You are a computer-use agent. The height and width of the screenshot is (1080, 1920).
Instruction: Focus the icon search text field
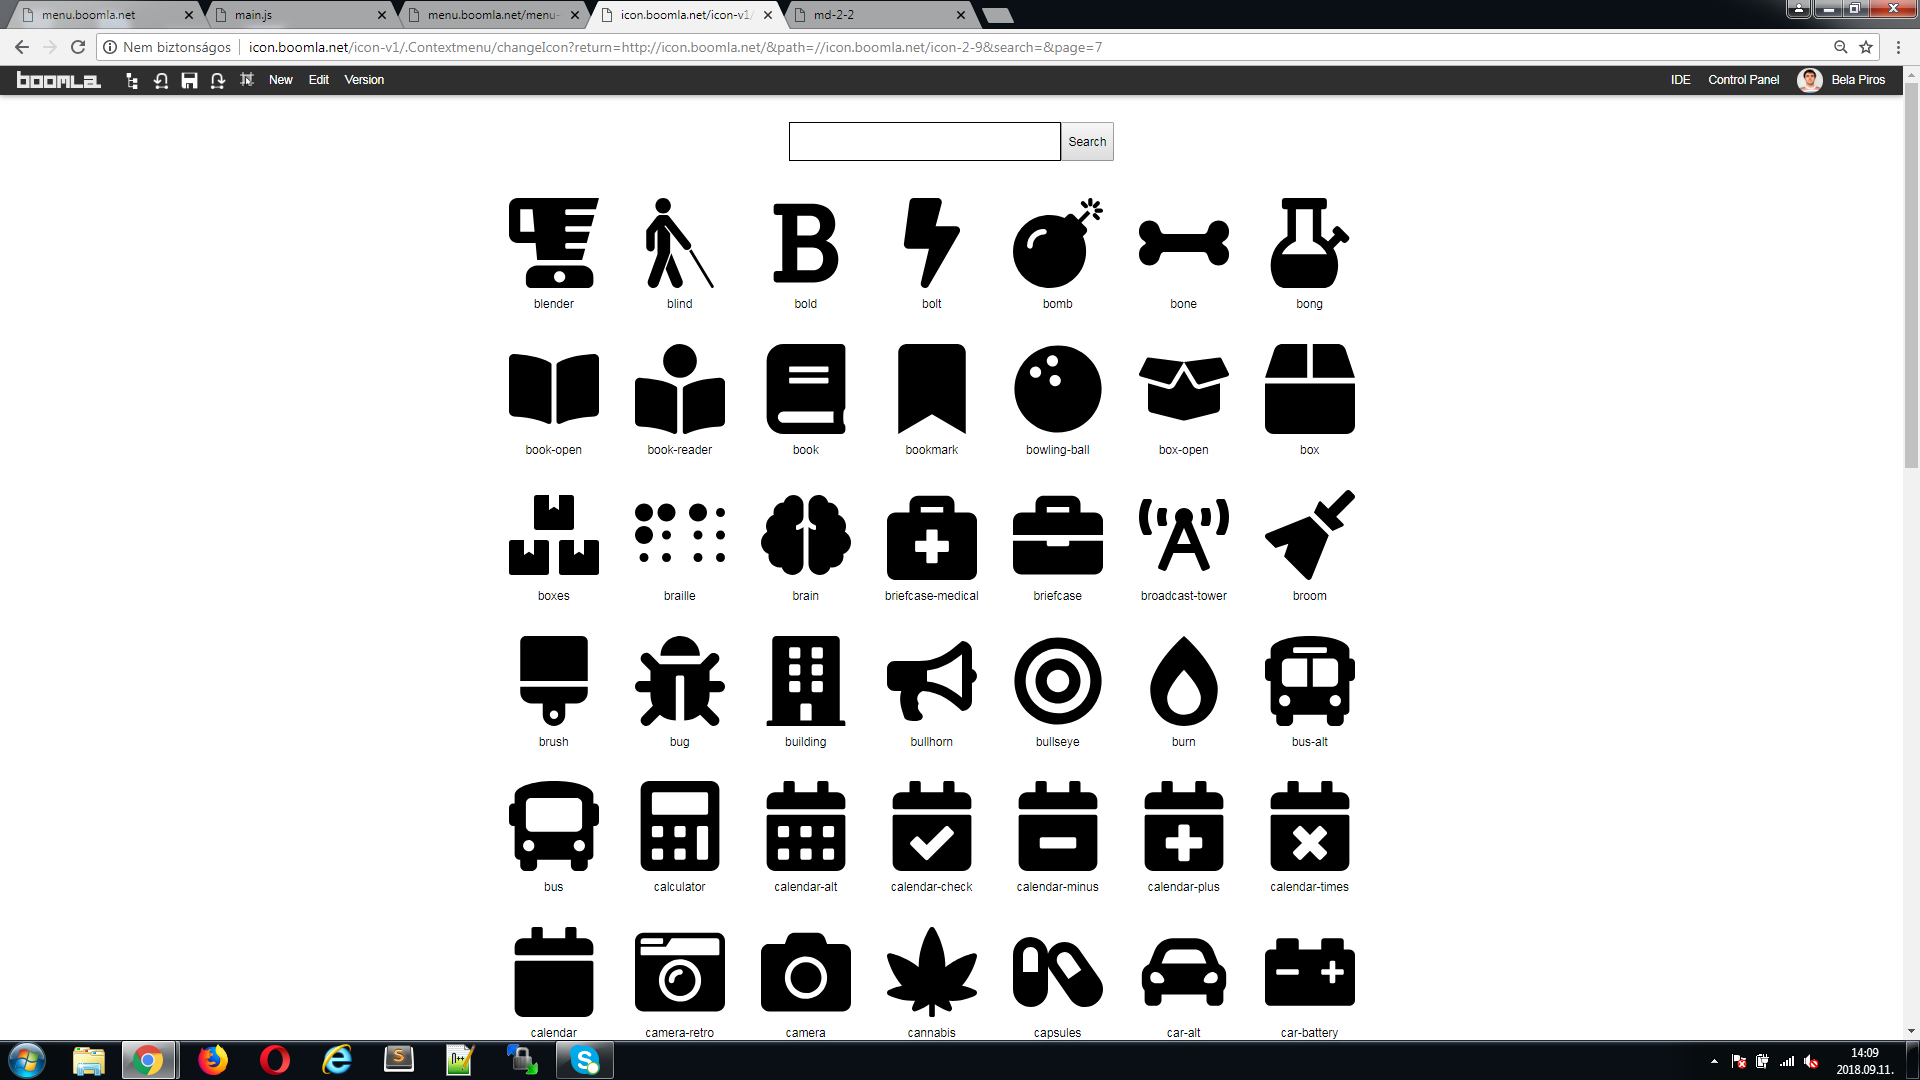[924, 141]
